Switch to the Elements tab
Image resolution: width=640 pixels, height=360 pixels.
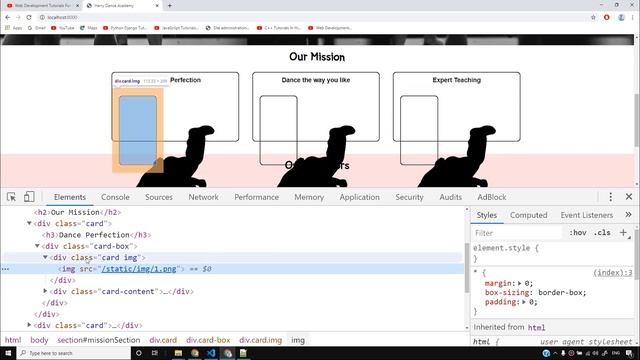coord(70,197)
